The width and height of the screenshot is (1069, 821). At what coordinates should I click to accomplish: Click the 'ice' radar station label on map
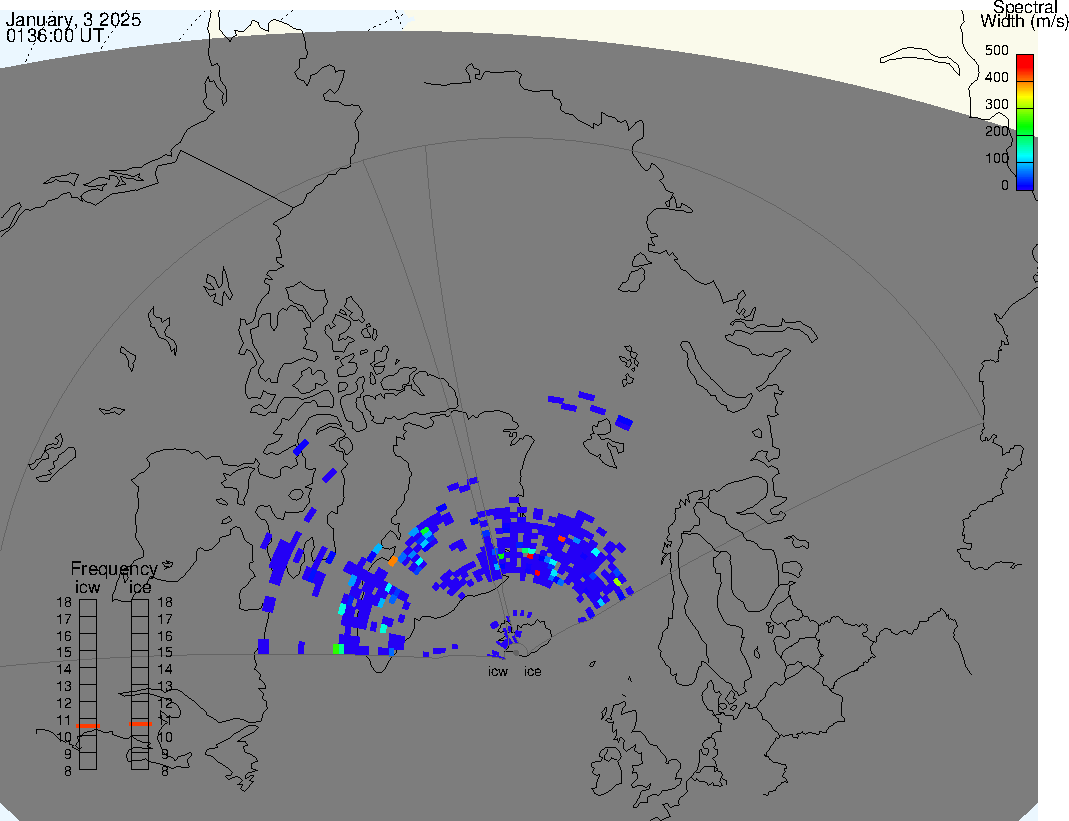(532, 672)
